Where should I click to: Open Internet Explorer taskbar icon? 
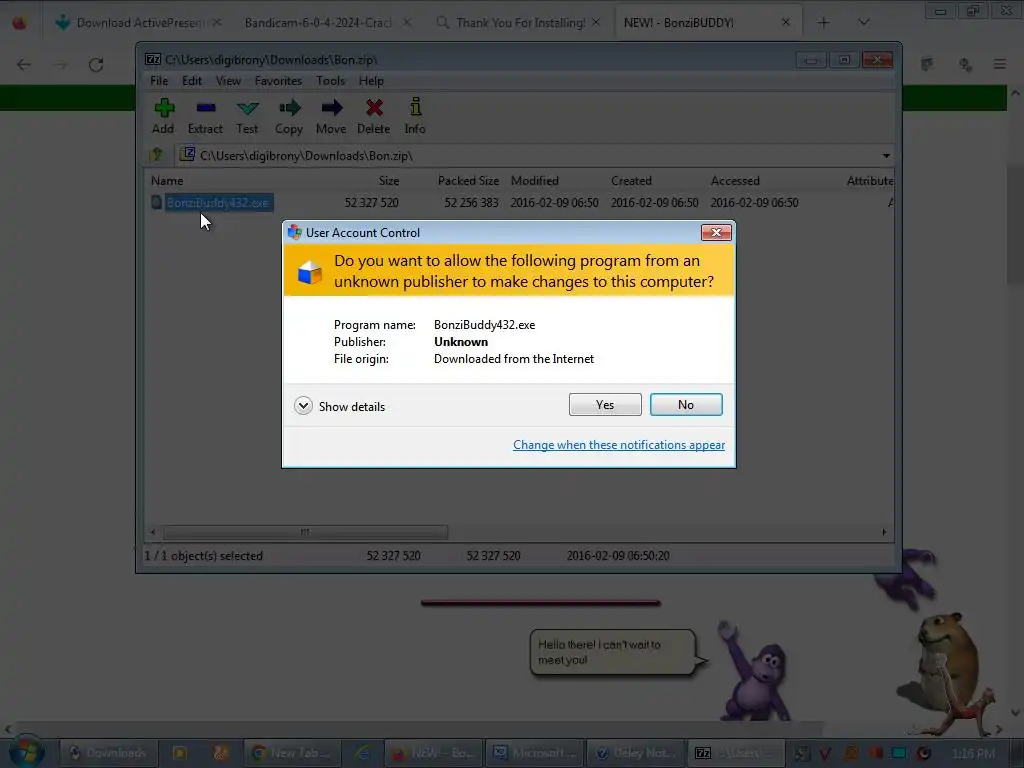pyautogui.click(x=362, y=753)
